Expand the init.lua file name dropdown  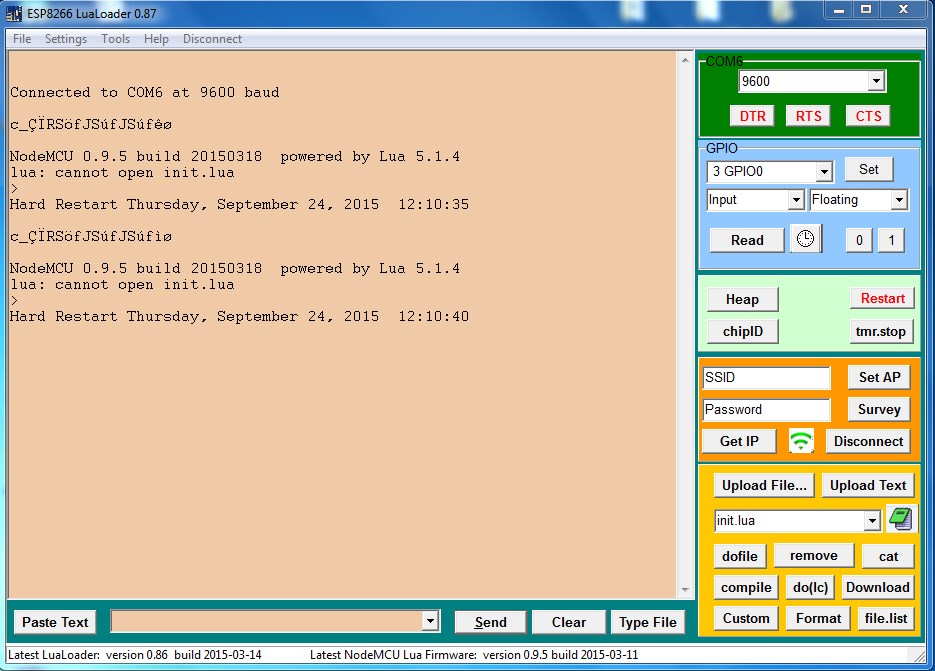[x=872, y=521]
